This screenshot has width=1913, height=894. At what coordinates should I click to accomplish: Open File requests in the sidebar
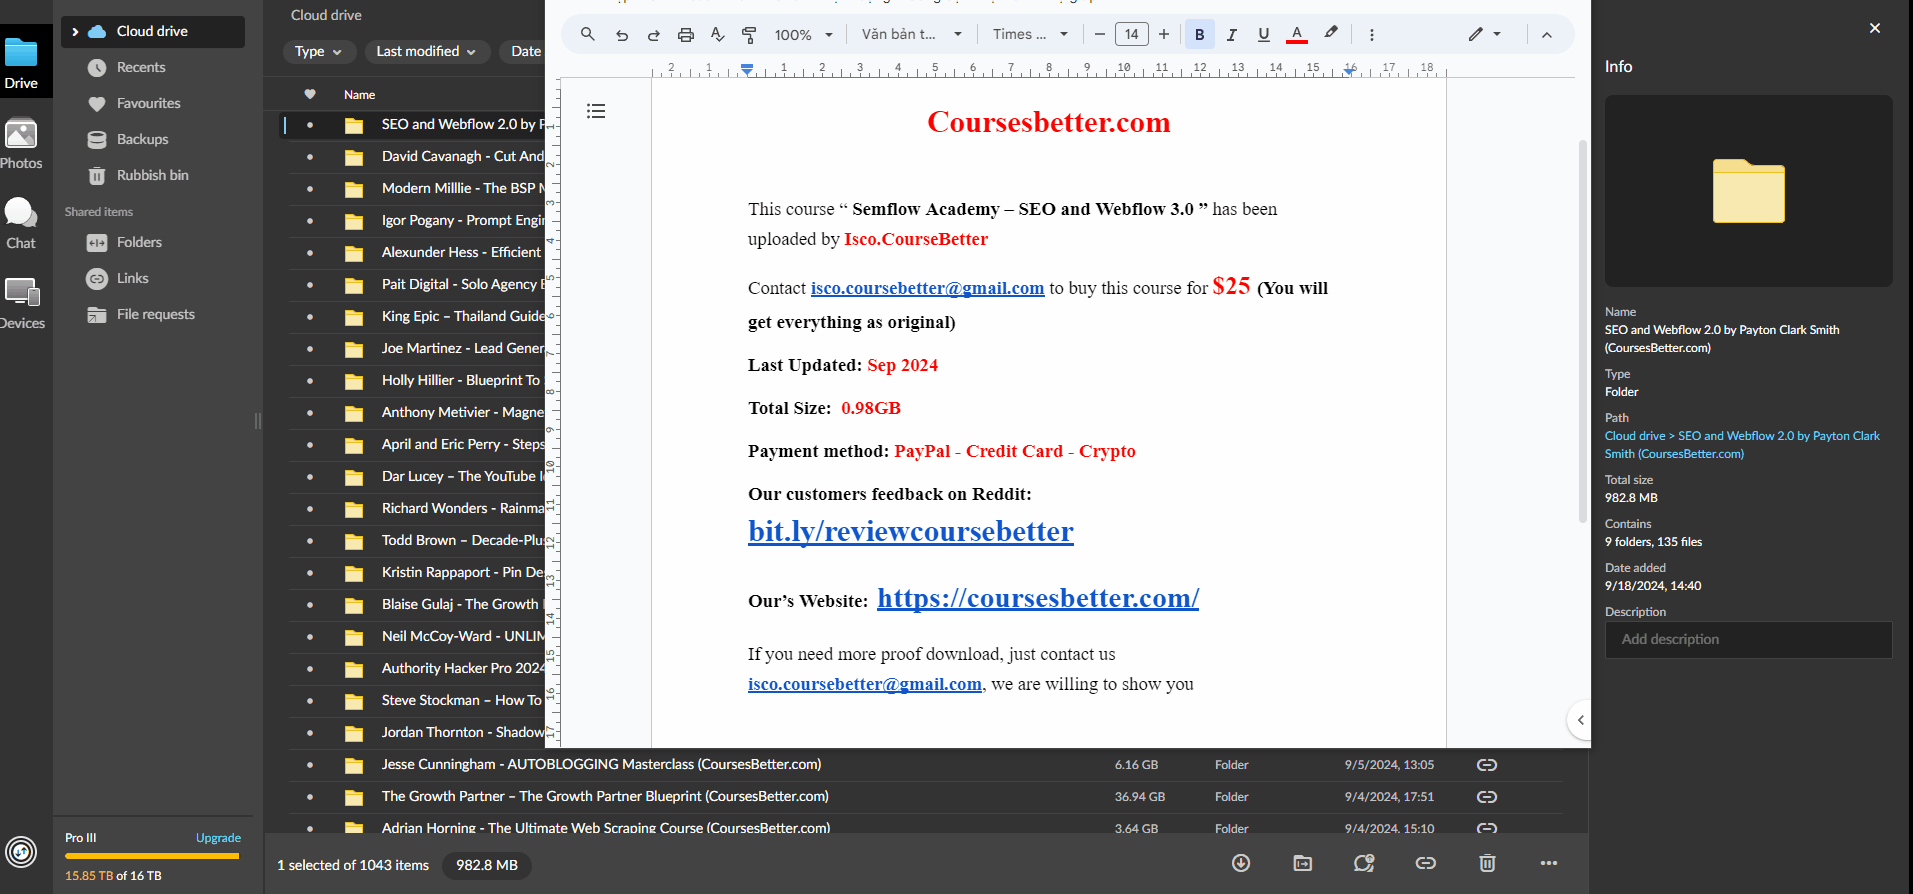(155, 315)
